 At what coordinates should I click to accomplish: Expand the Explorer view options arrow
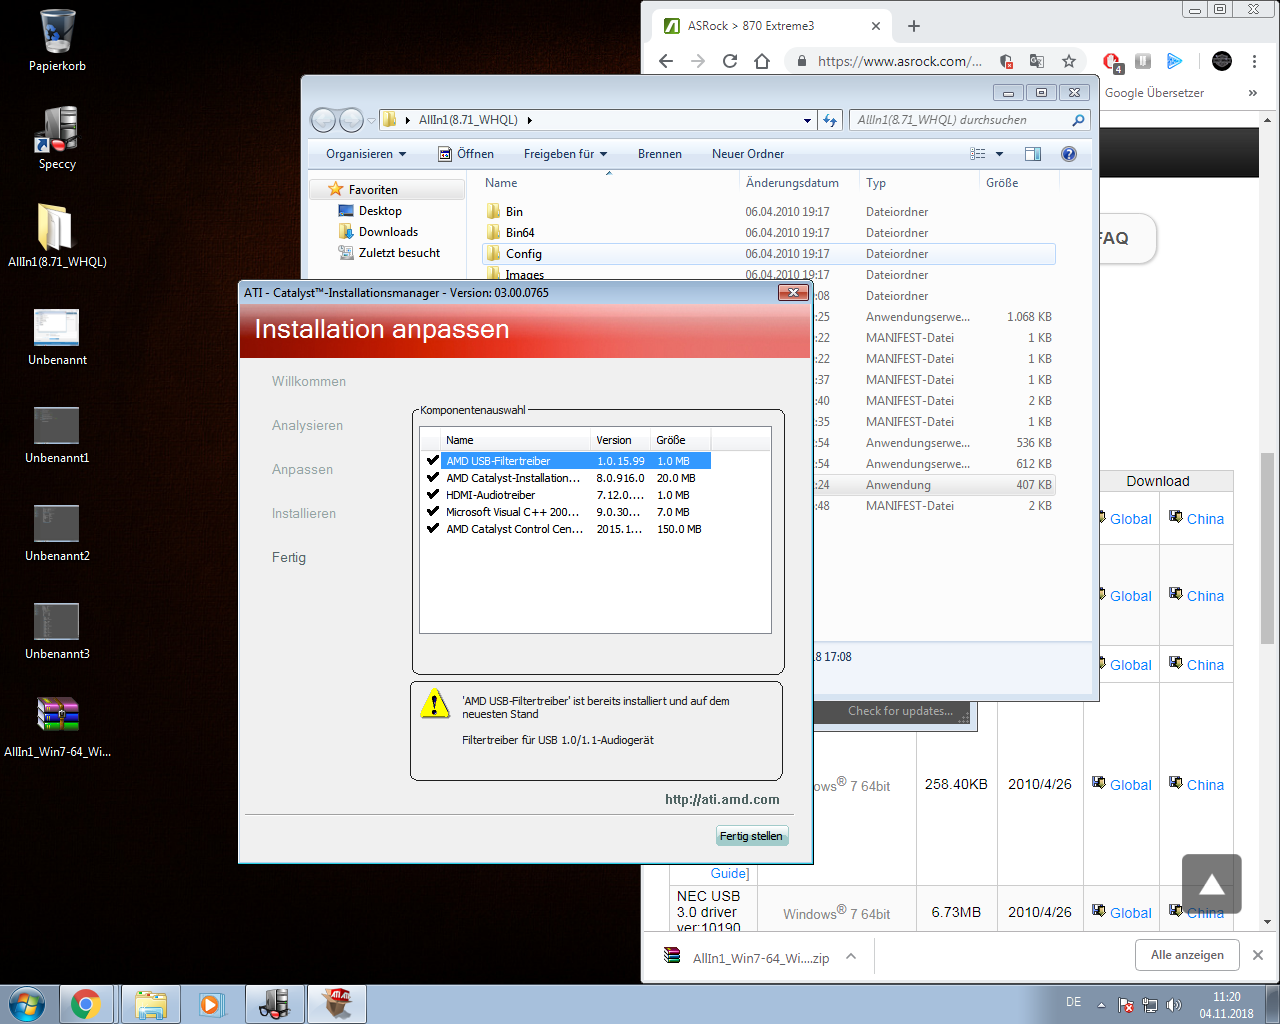tap(999, 154)
